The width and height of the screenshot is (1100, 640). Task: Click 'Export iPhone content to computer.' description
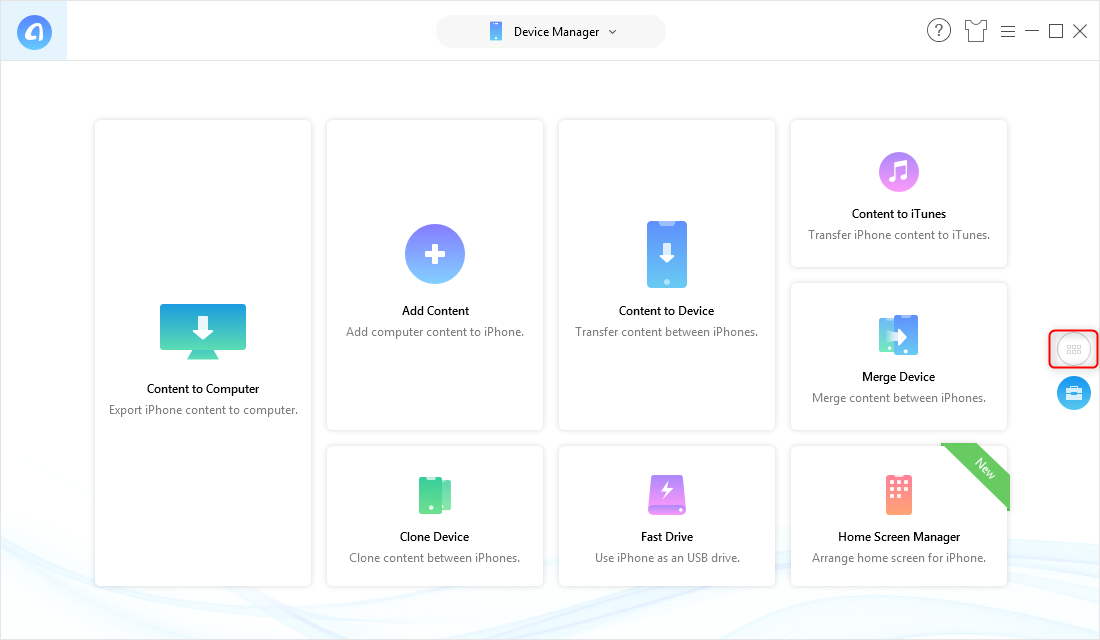[x=203, y=410]
